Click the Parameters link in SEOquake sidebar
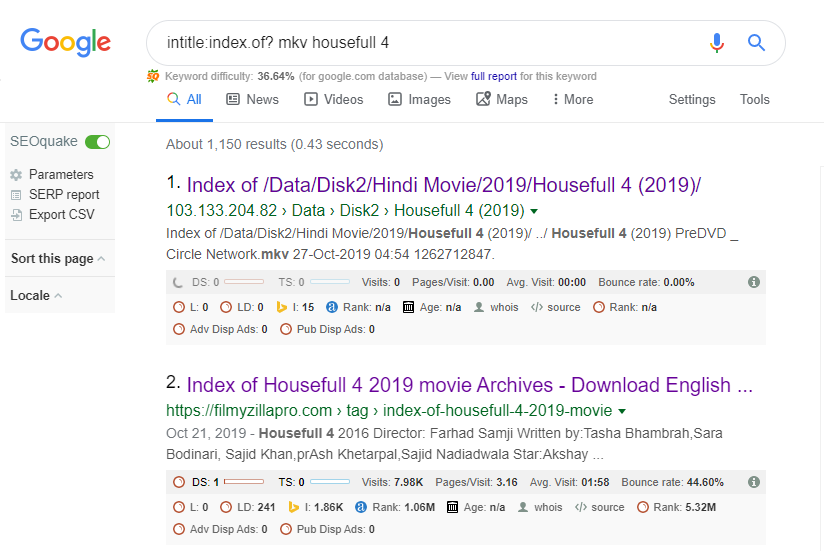This screenshot has width=824, height=551. [x=61, y=174]
